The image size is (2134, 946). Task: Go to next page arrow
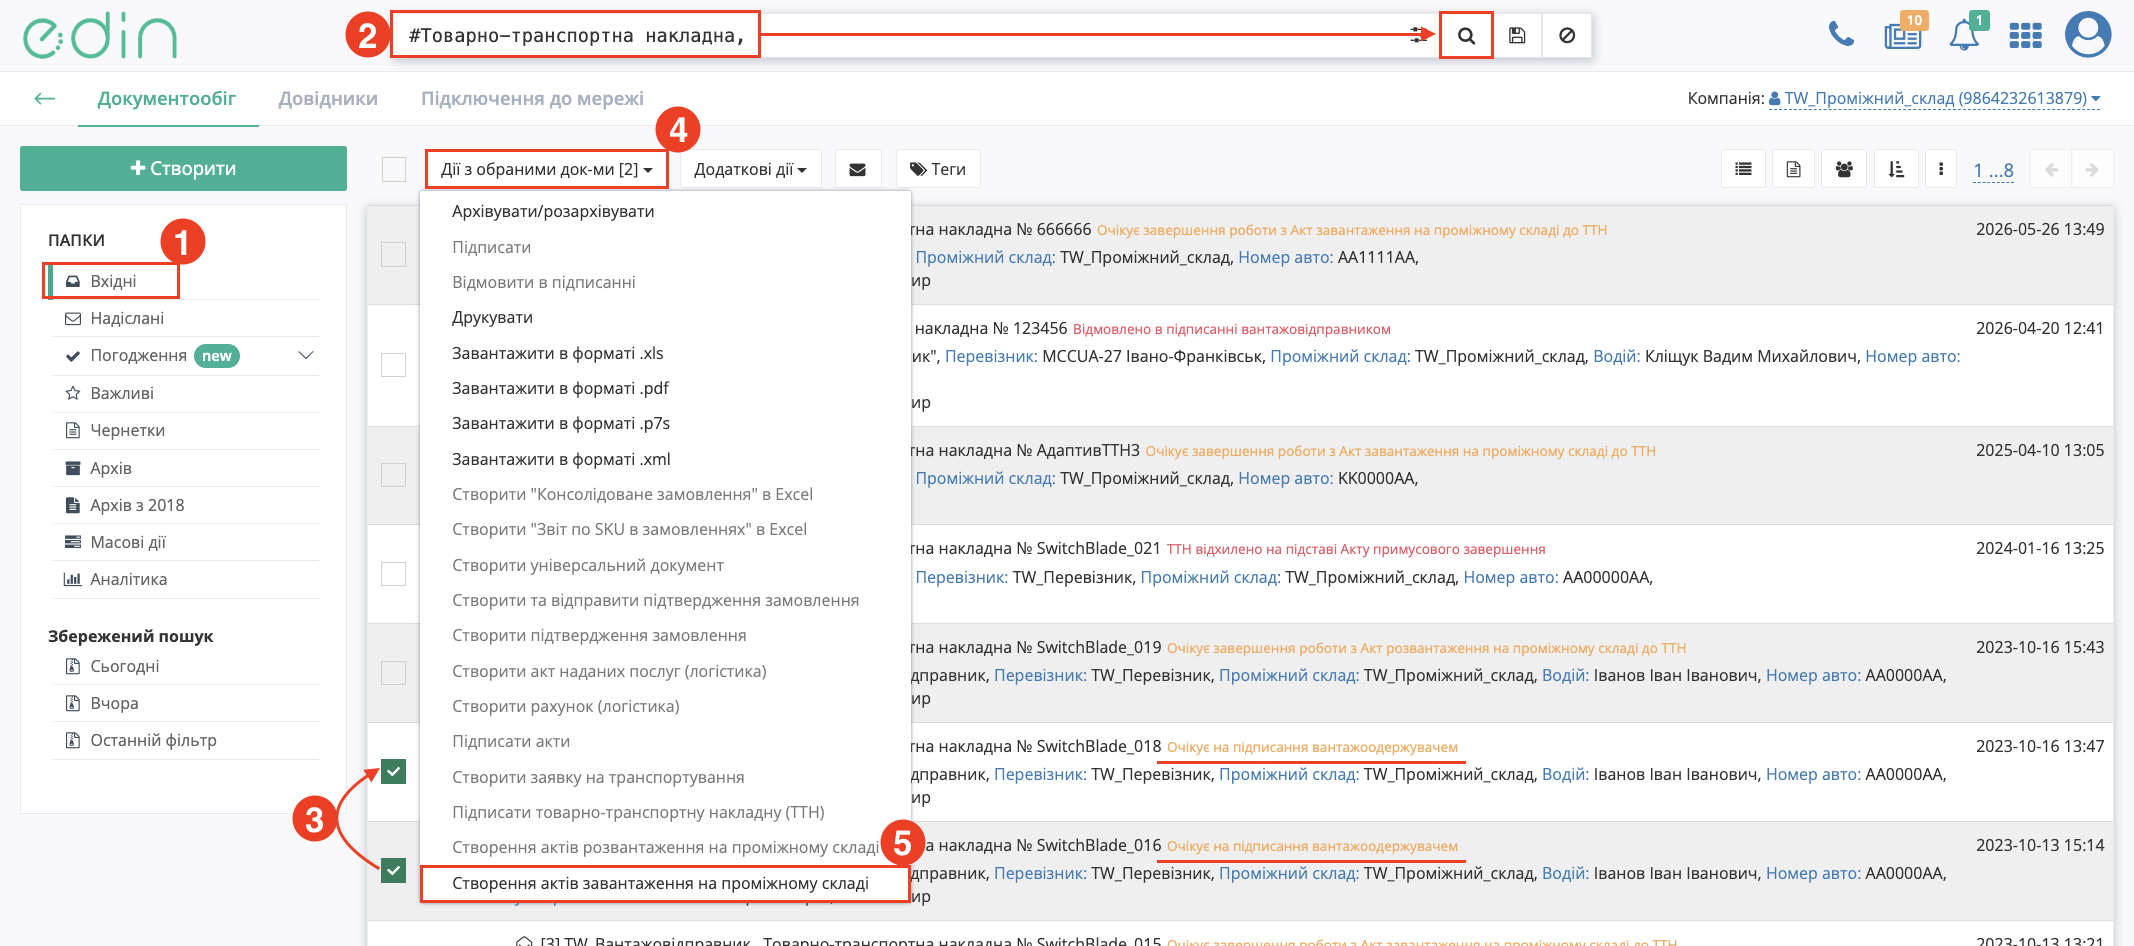click(x=2092, y=169)
